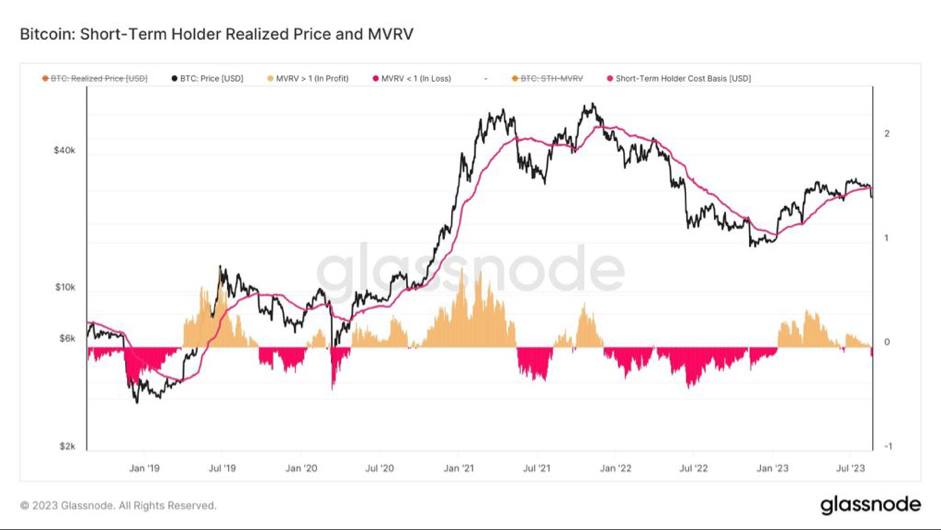The image size is (941, 530).
Task: Toggle Short-Term Holder Cost Basis [USD] label
Action: click(x=683, y=78)
